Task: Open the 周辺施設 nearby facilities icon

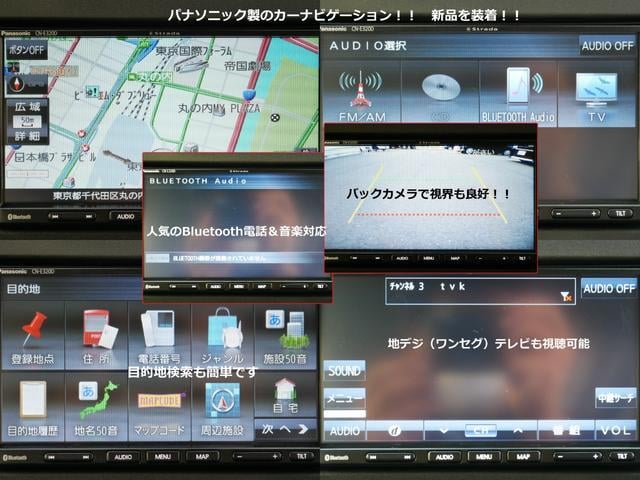Action: click(222, 405)
